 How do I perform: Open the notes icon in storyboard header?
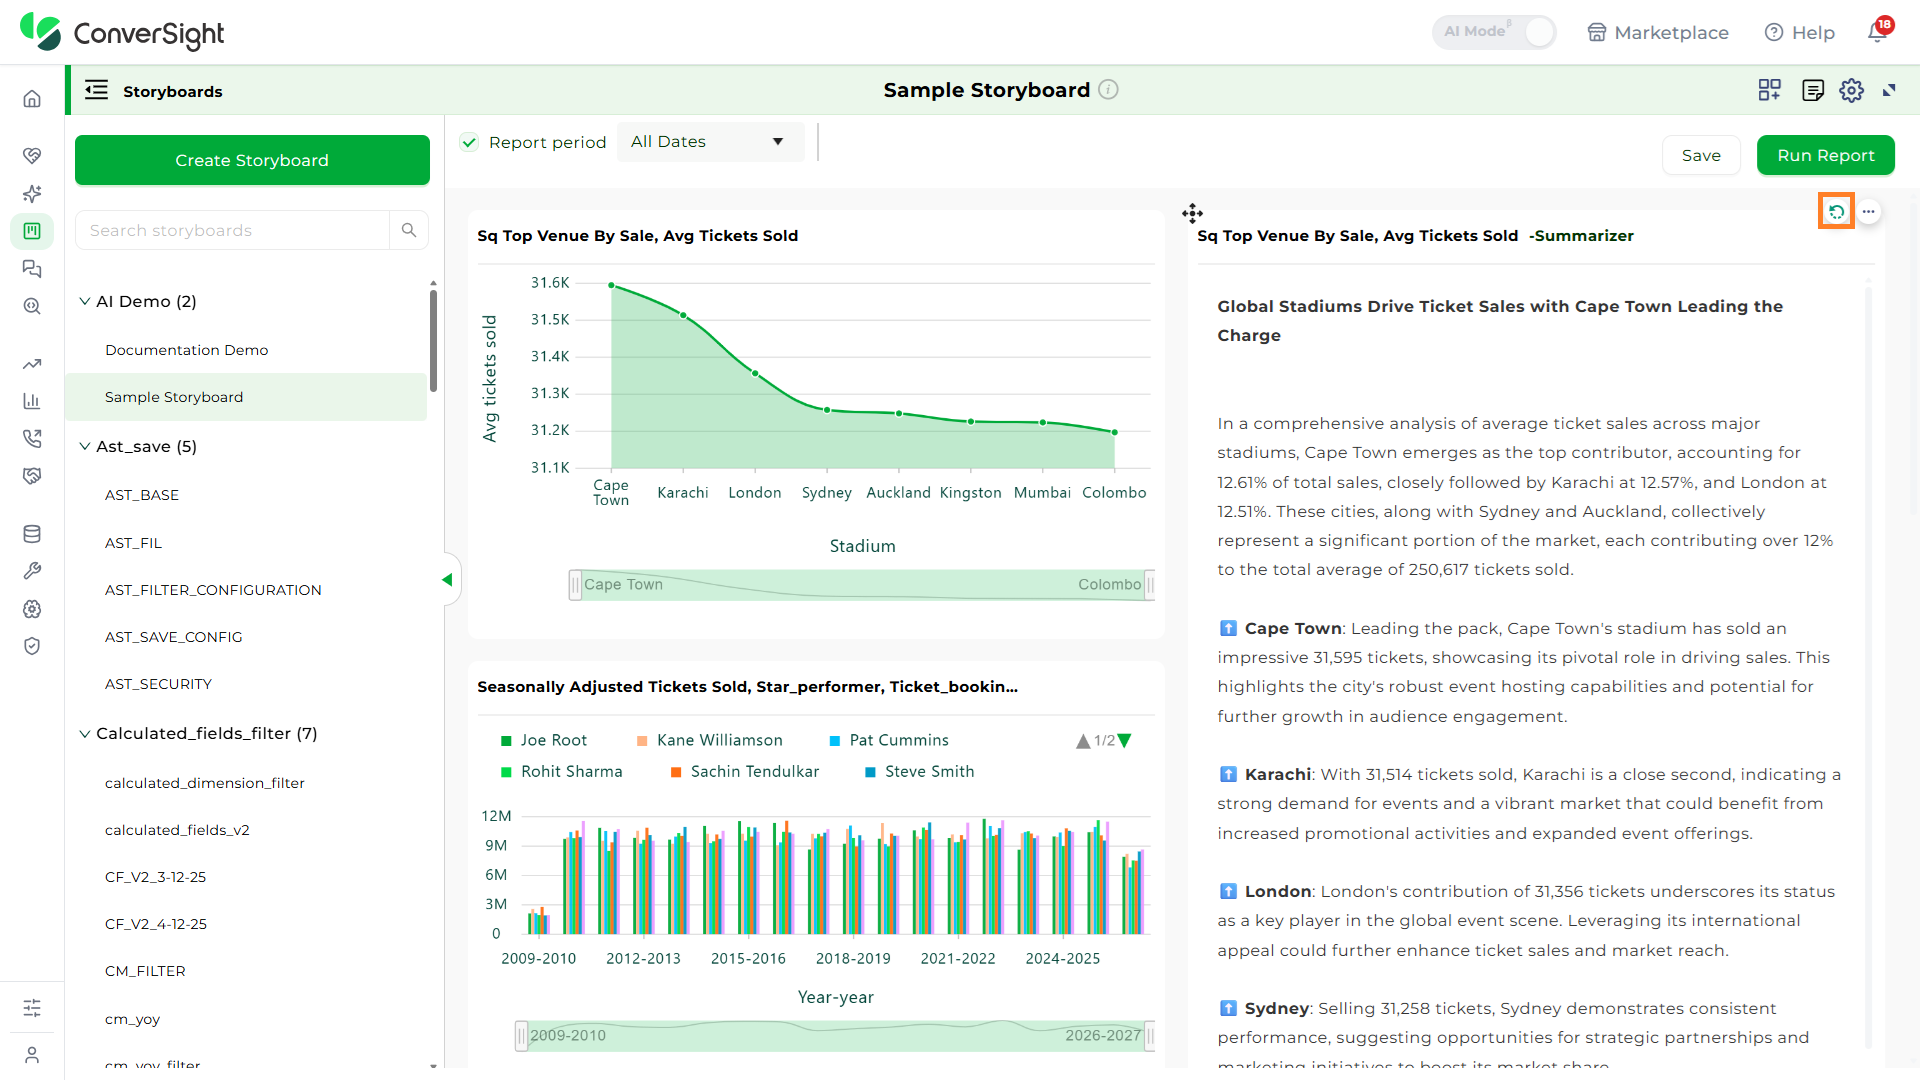[x=1812, y=90]
